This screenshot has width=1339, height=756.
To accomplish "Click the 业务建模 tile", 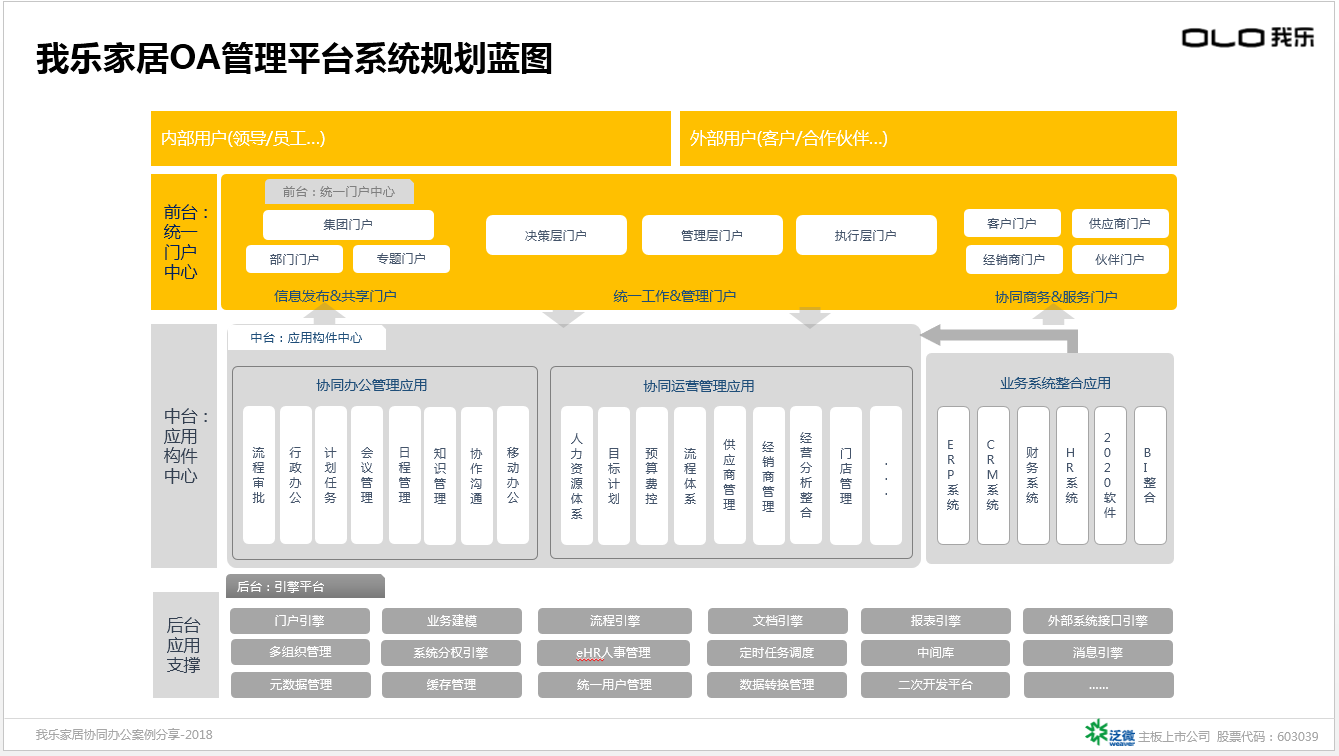I will pyautogui.click(x=452, y=621).
